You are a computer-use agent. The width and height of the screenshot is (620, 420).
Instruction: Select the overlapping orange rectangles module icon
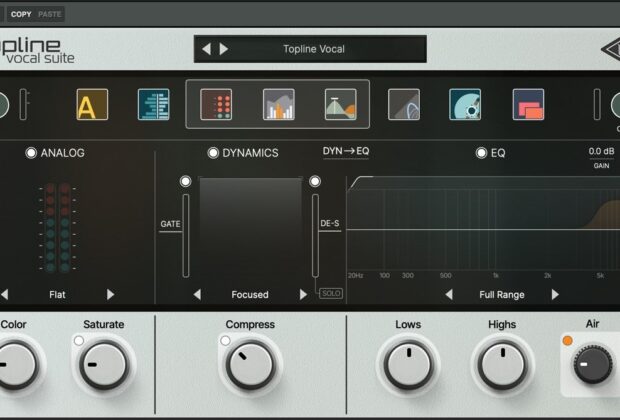(528, 104)
